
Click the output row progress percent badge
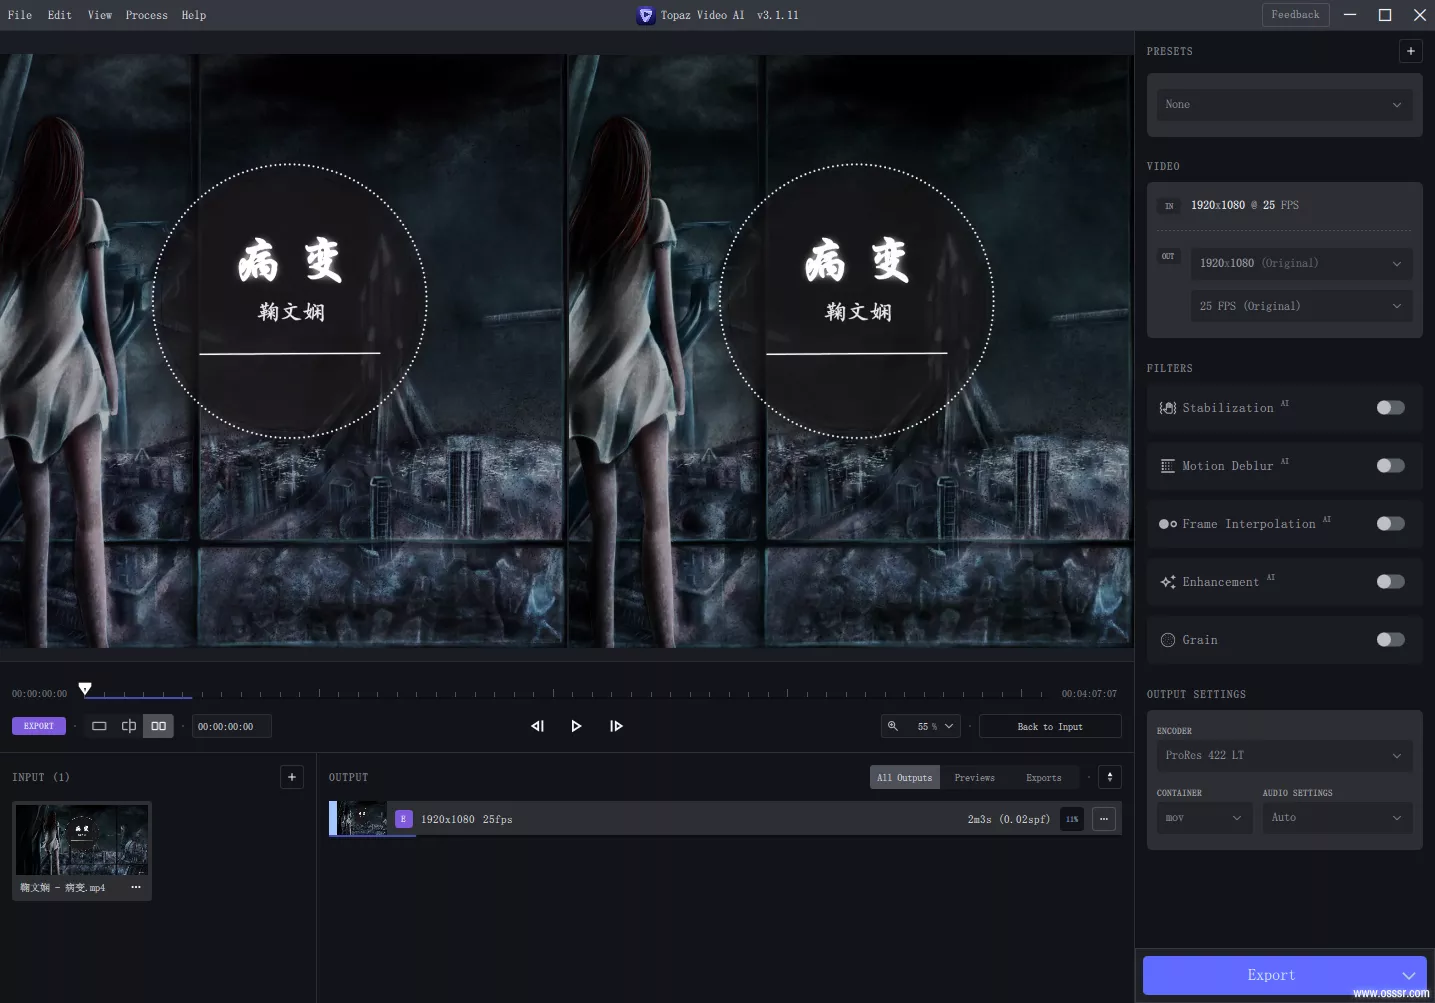pyautogui.click(x=1072, y=819)
